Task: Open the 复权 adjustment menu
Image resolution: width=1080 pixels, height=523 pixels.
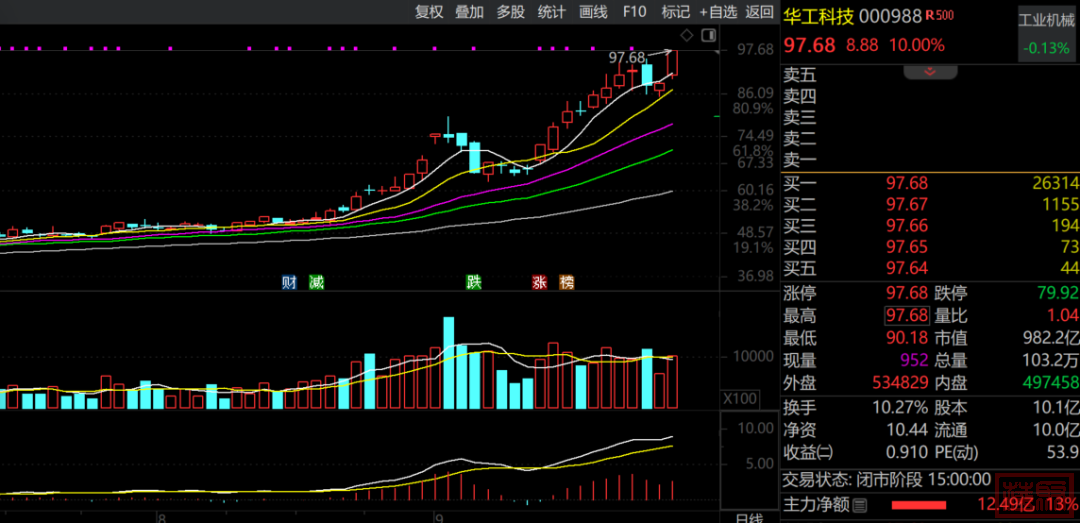Action: 429,12
